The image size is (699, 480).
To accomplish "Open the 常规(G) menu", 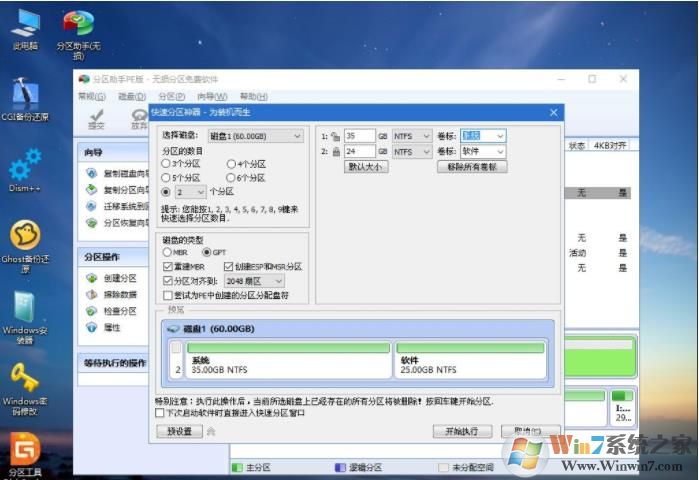I will 91,97.
